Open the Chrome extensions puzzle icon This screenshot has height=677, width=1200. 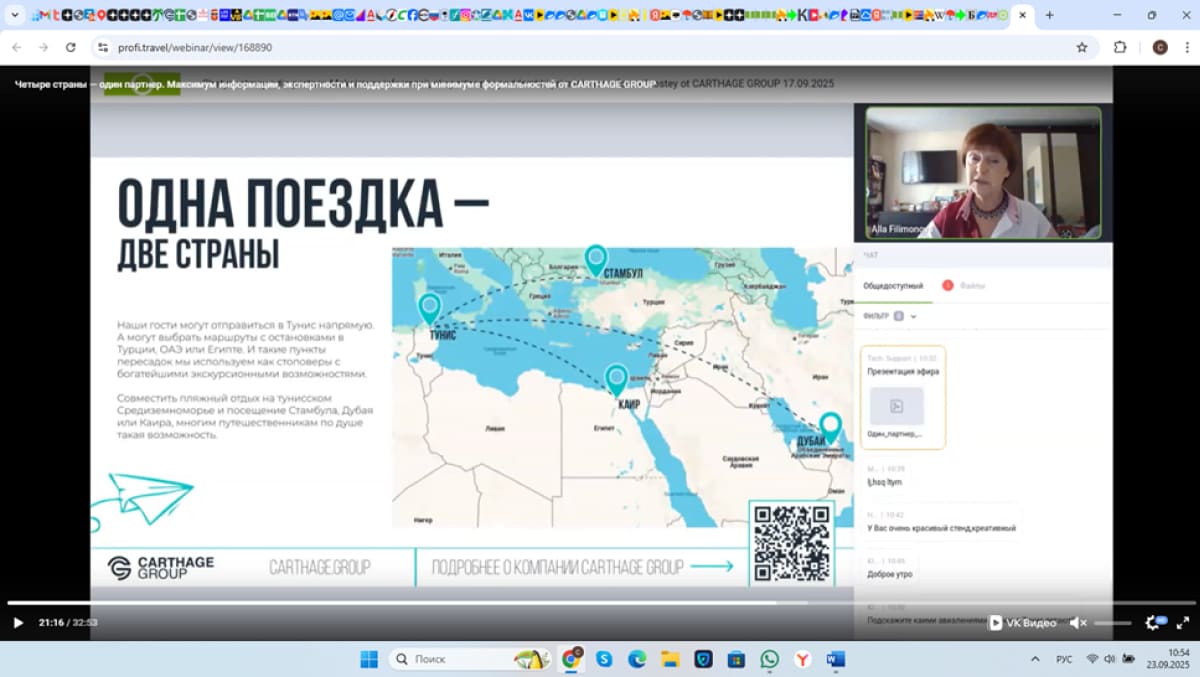[1120, 47]
